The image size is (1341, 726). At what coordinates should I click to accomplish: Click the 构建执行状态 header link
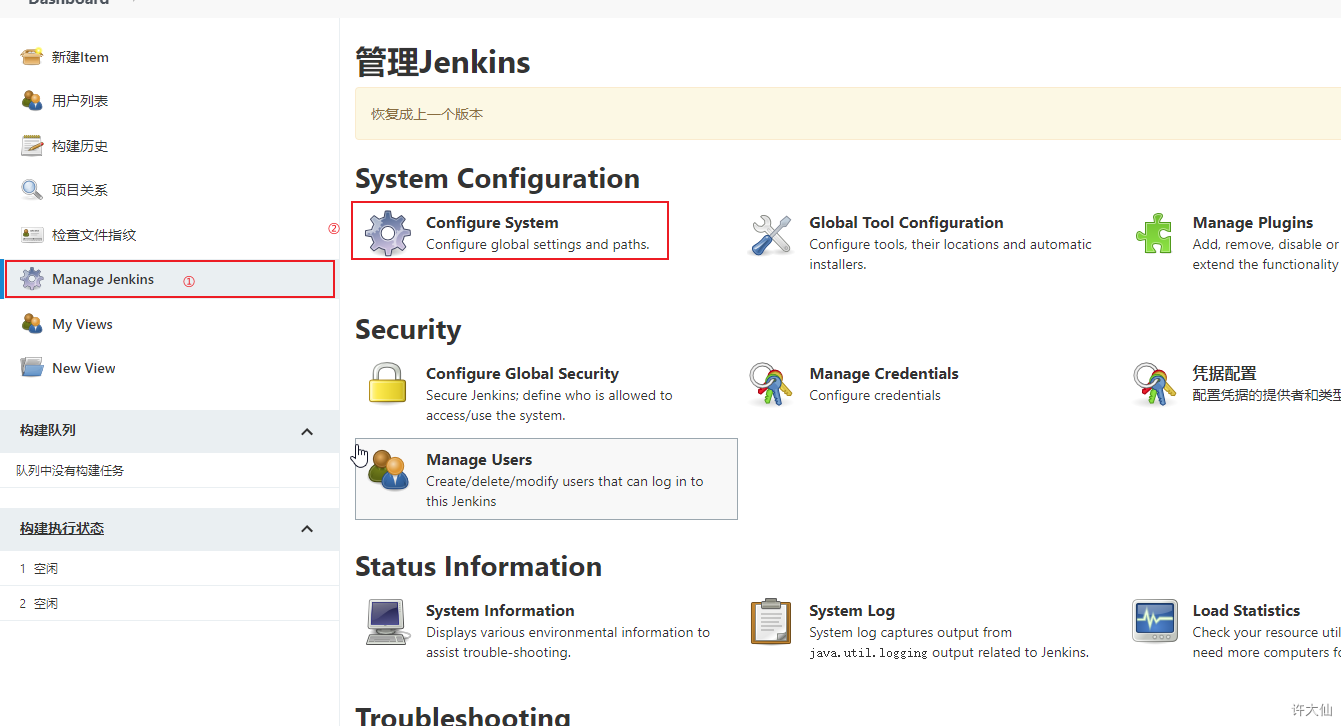click(x=62, y=528)
